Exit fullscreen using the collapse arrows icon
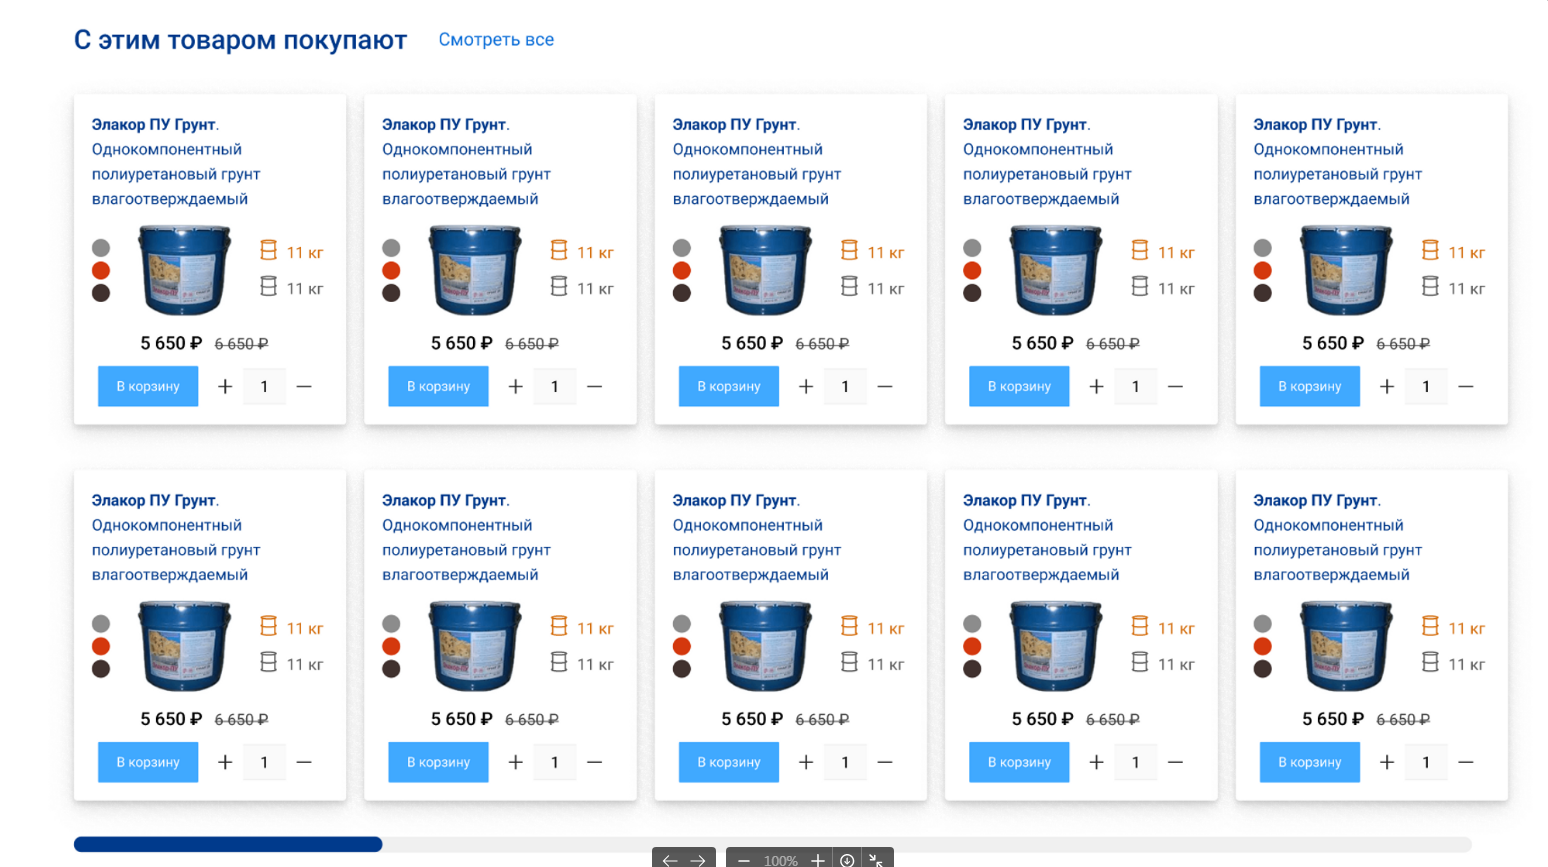This screenshot has height=867, width=1548. pos(876,860)
